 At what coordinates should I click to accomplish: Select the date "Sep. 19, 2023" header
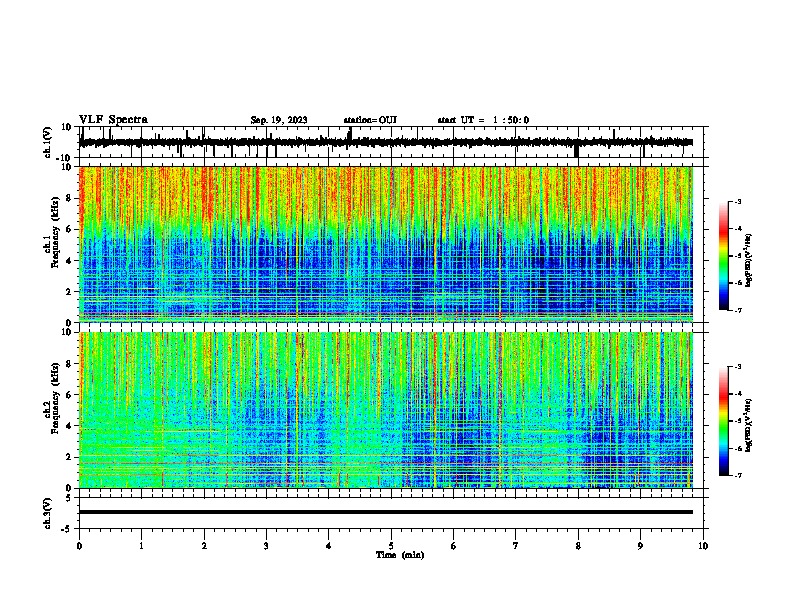click(x=279, y=120)
